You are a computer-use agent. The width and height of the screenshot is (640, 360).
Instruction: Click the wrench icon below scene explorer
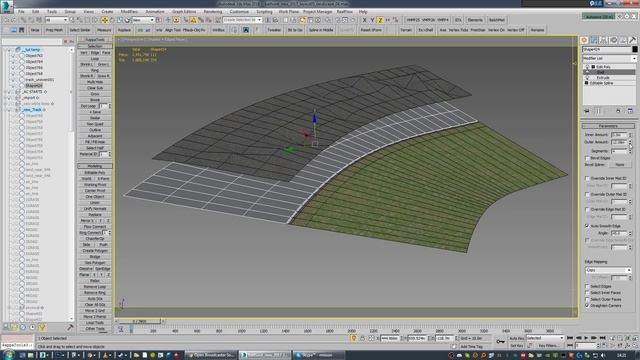point(70,327)
